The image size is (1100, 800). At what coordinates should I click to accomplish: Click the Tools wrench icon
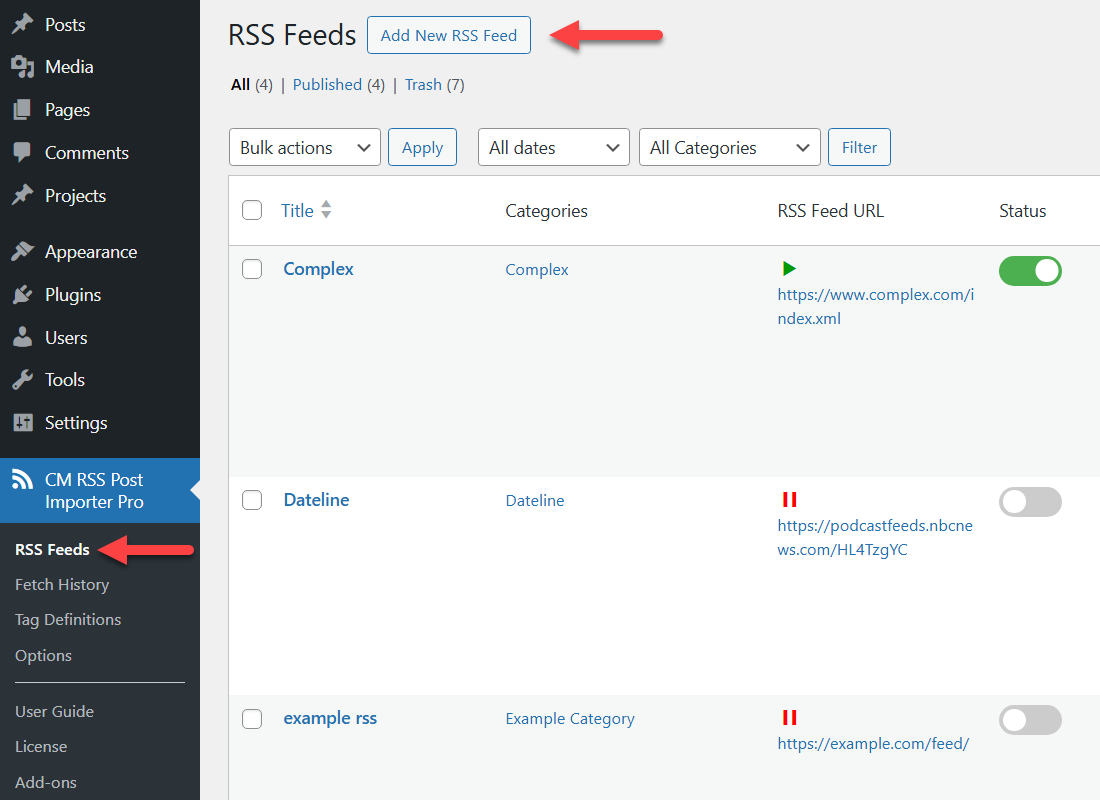pyautogui.click(x=22, y=380)
